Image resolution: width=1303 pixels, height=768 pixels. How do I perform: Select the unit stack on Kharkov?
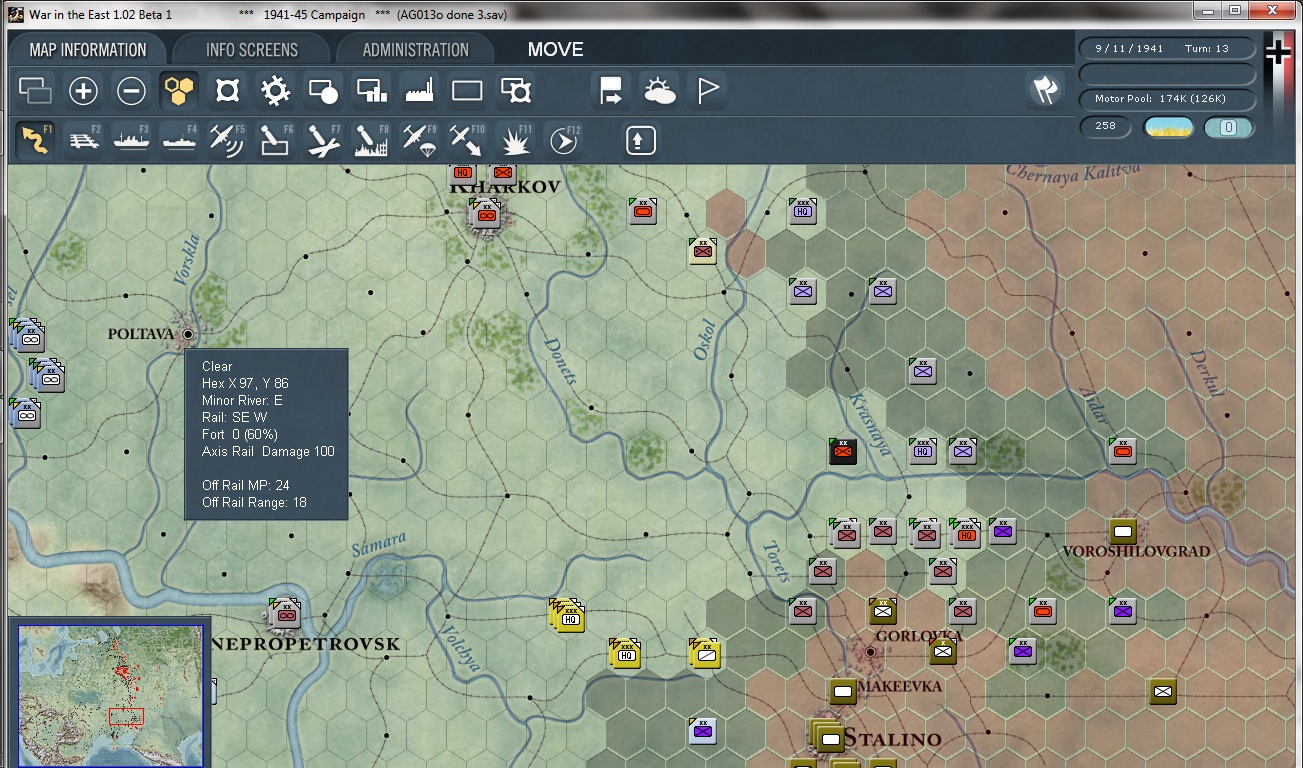point(486,213)
